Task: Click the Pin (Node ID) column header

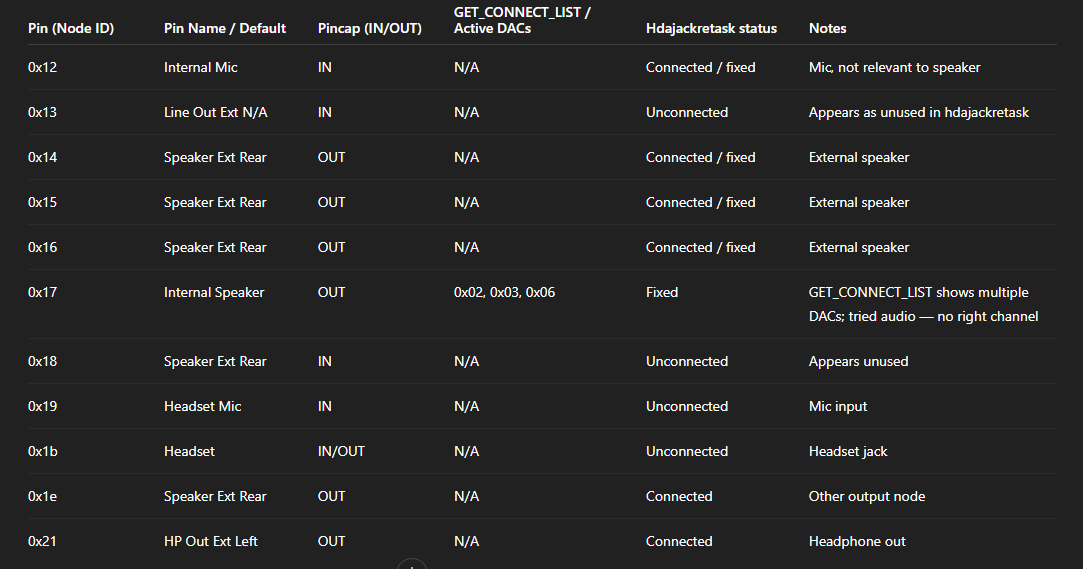Action: tap(71, 28)
